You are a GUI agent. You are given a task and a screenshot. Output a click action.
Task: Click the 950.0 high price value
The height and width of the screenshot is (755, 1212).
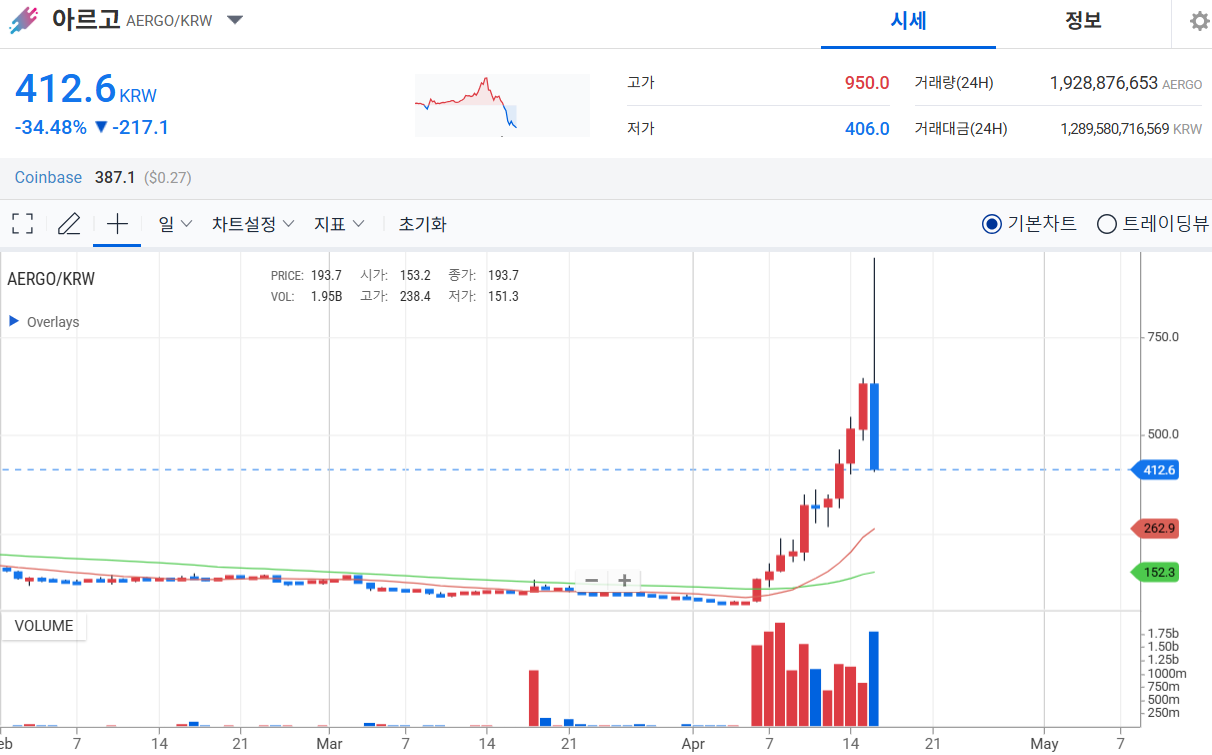(x=867, y=83)
